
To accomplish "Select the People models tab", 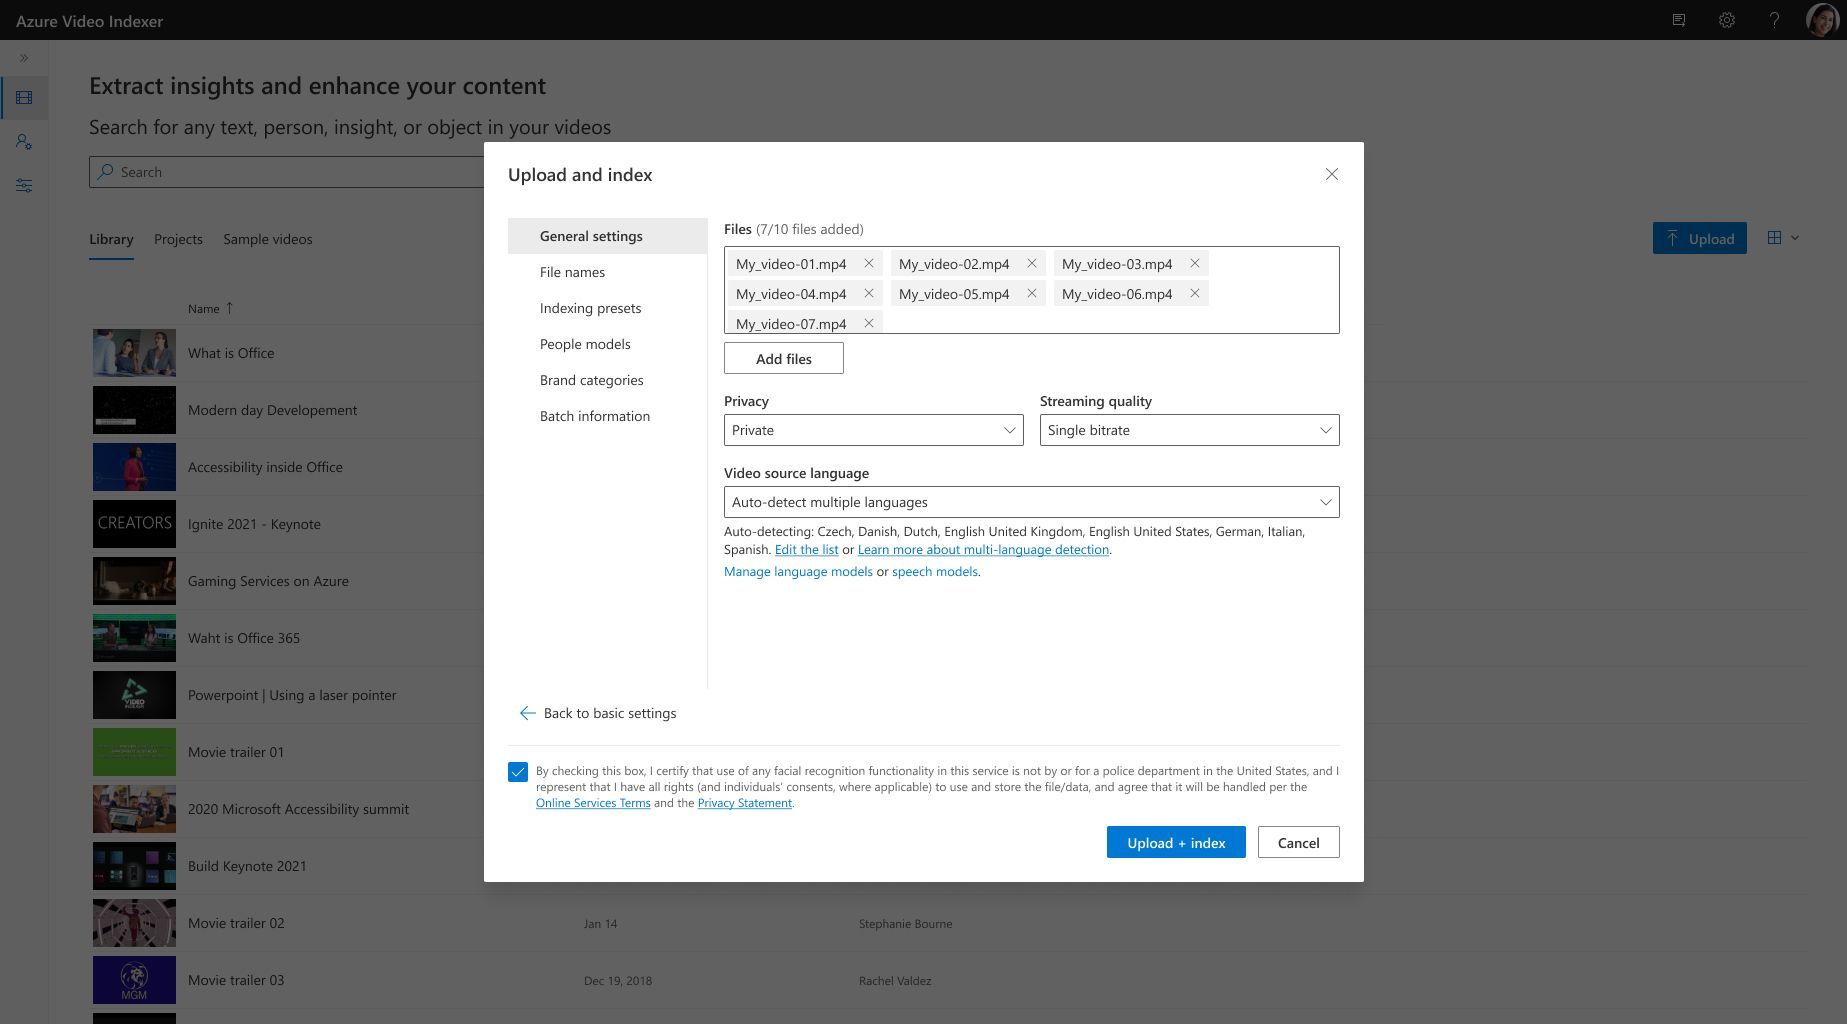I will (x=607, y=344).
